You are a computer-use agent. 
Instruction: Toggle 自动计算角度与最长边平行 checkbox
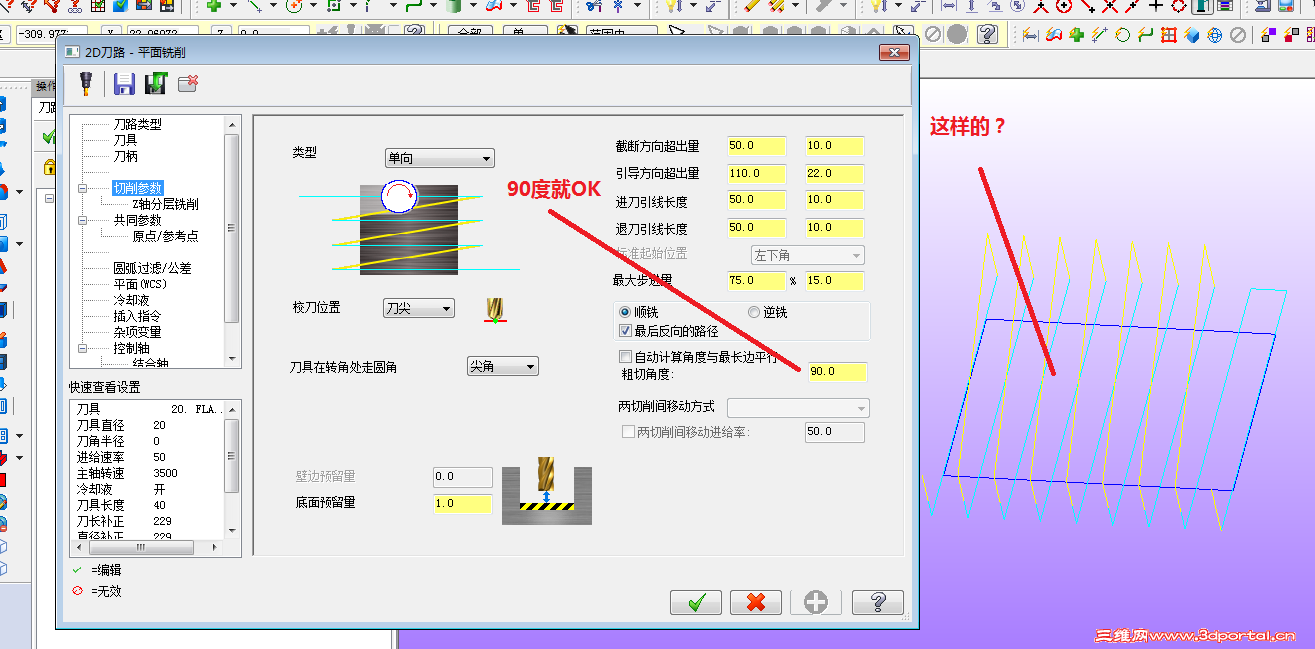pos(626,357)
